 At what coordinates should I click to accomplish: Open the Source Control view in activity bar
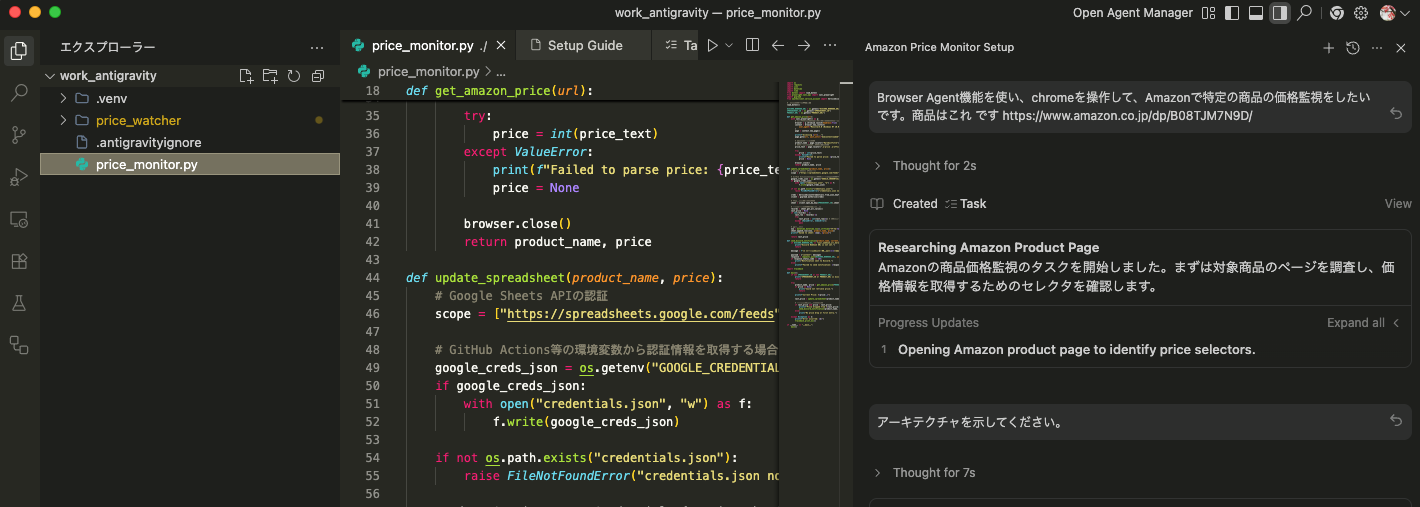pos(19,135)
